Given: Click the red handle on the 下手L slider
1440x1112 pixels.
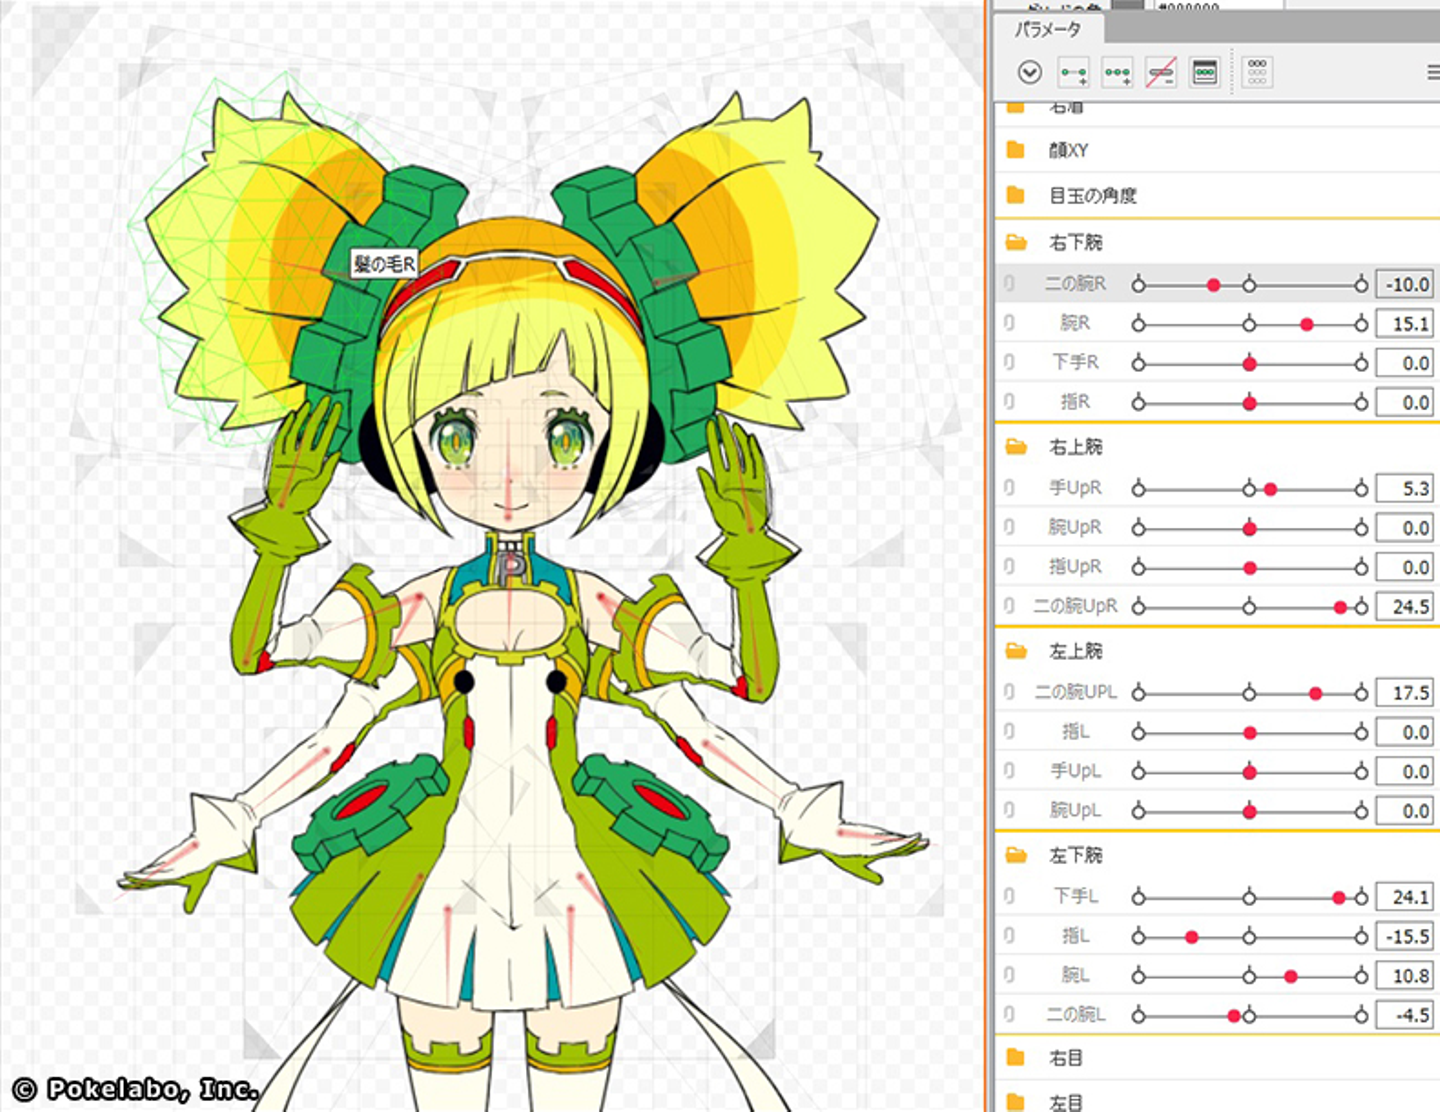Looking at the screenshot, I should click(x=1339, y=898).
